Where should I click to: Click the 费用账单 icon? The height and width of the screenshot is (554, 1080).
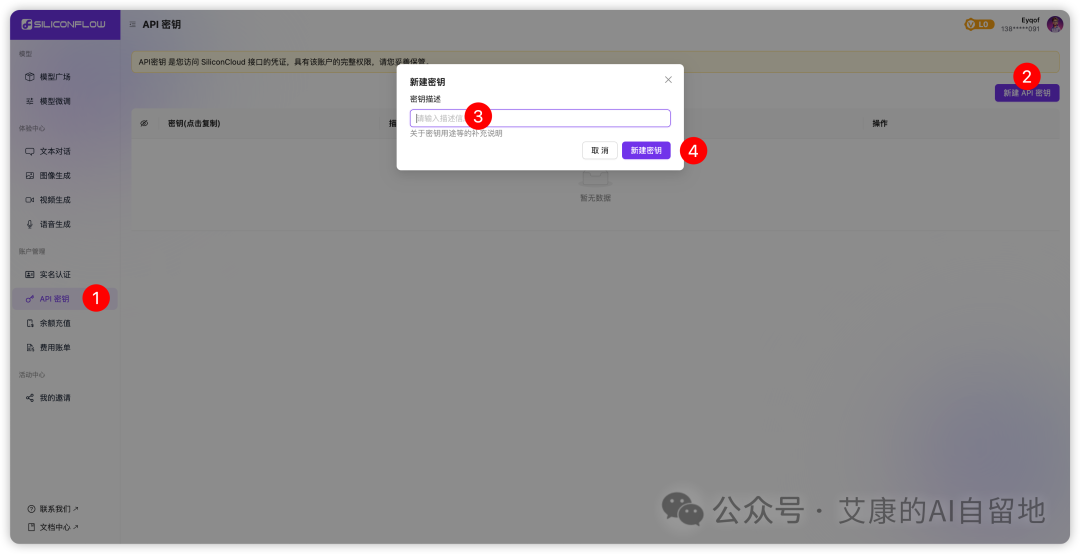(x=30, y=348)
